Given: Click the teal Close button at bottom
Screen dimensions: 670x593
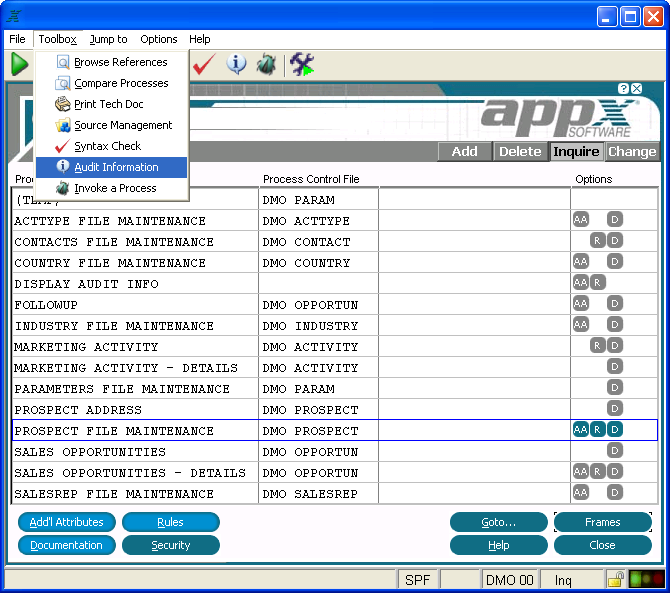Looking at the screenshot, I should click(602, 545).
